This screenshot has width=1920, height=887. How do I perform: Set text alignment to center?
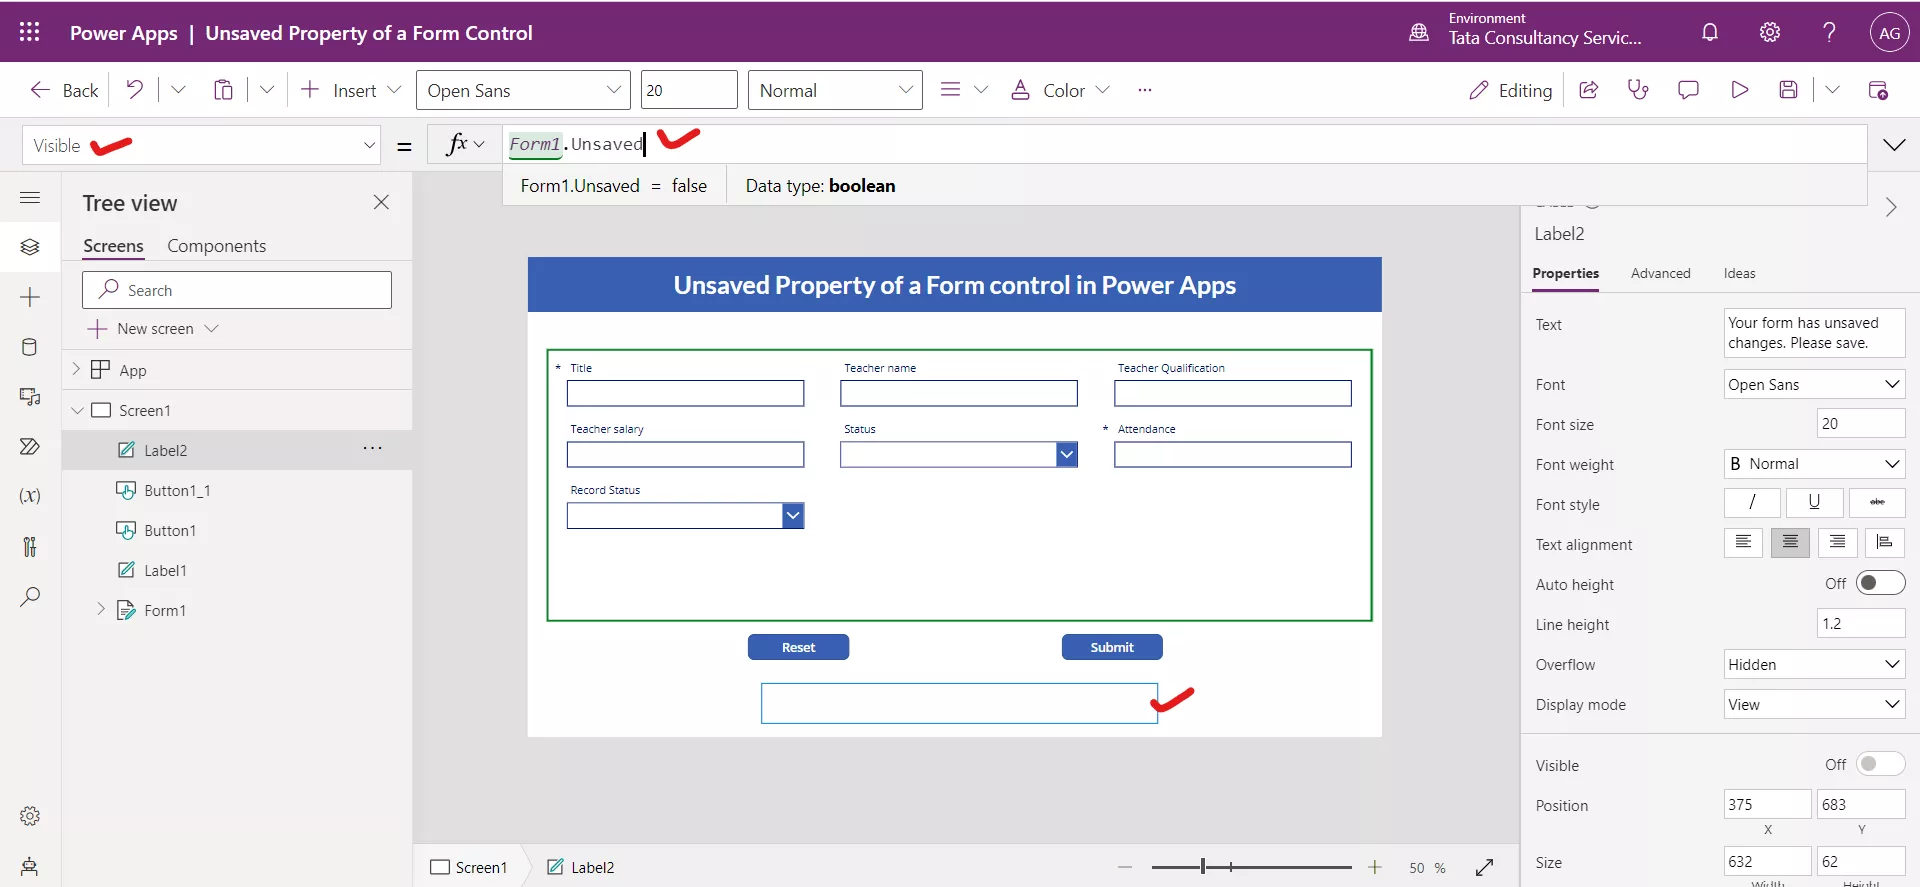1790,542
